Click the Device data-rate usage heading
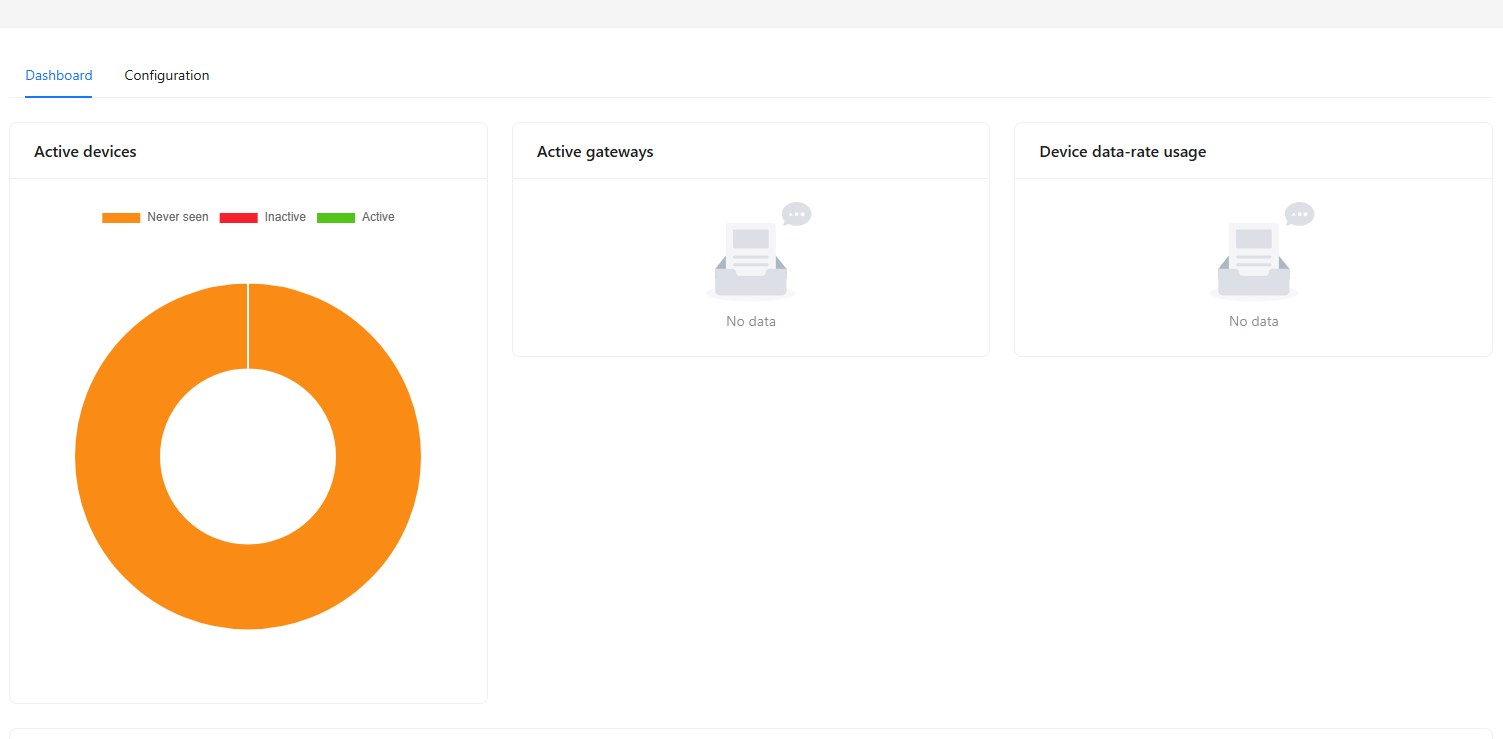 point(1122,152)
